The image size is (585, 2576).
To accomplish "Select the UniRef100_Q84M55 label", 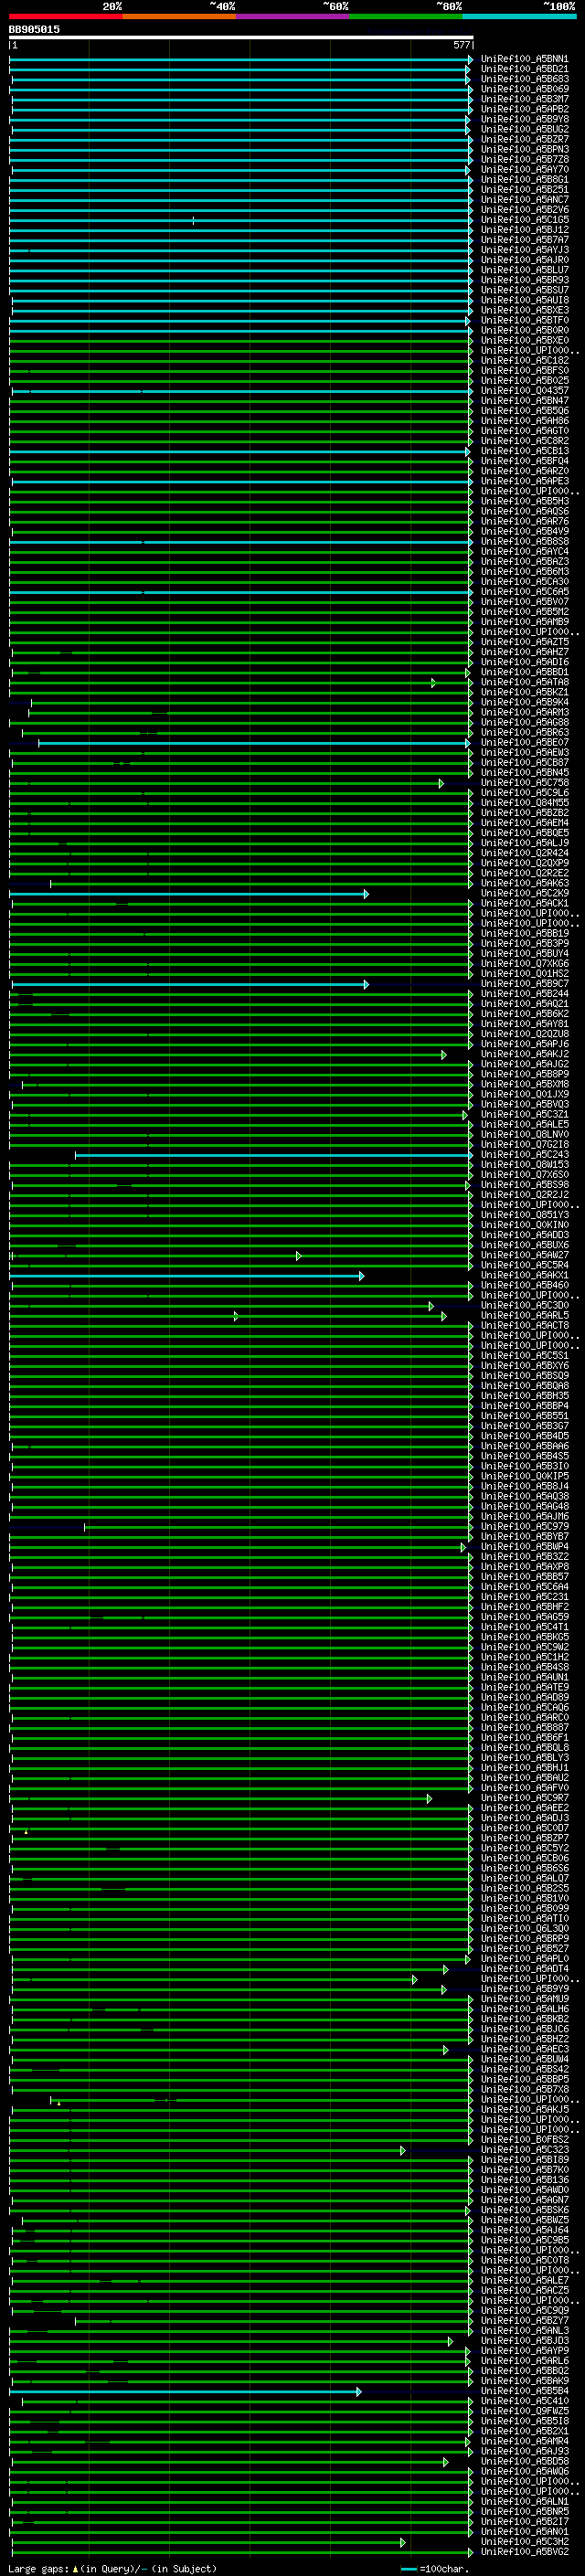I will [x=524, y=802].
